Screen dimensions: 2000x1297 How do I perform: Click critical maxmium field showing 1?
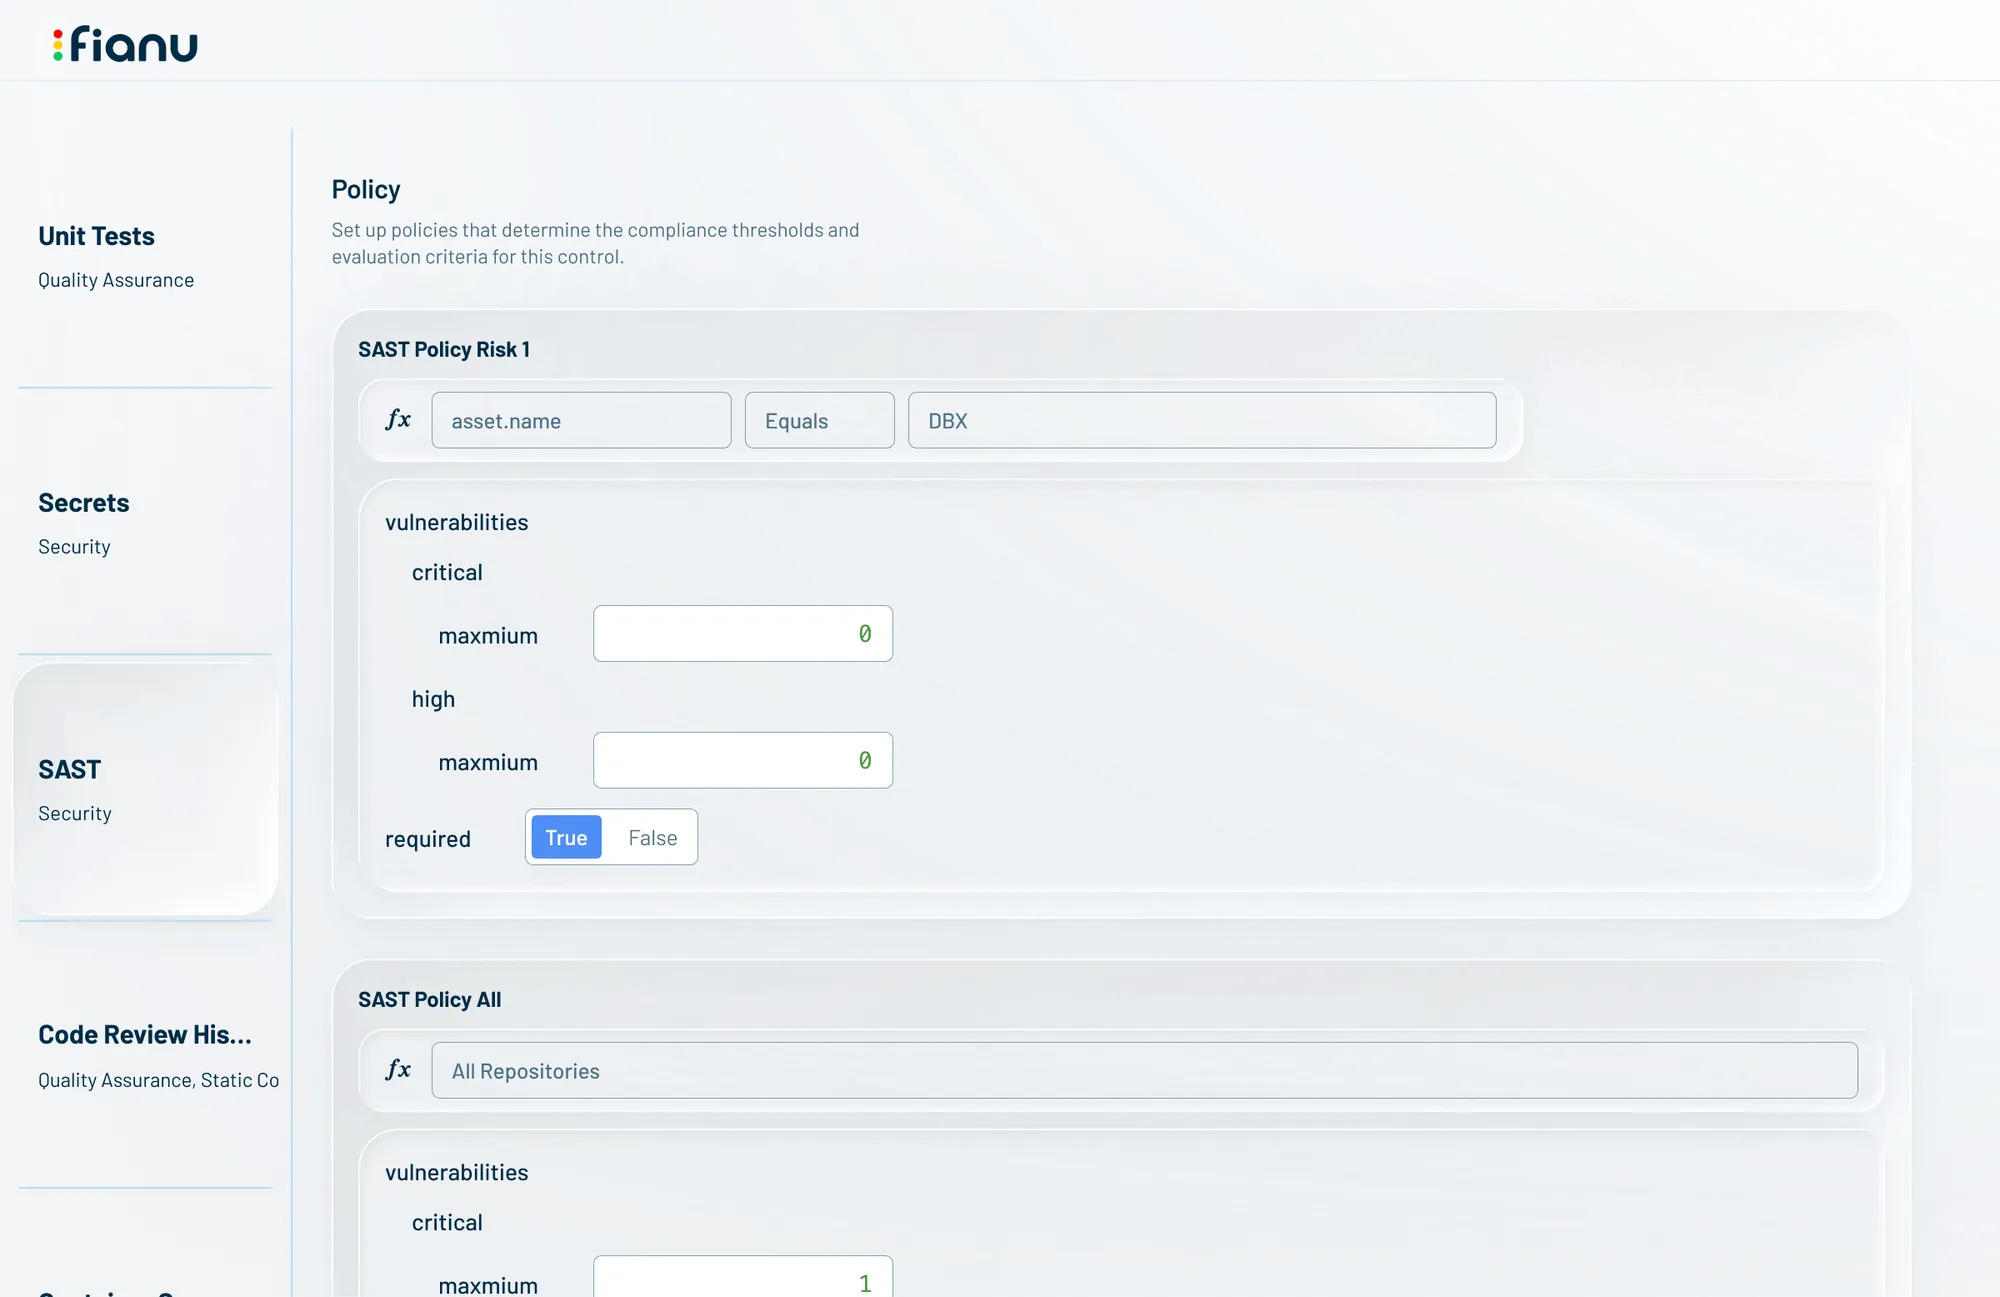[x=743, y=1277]
